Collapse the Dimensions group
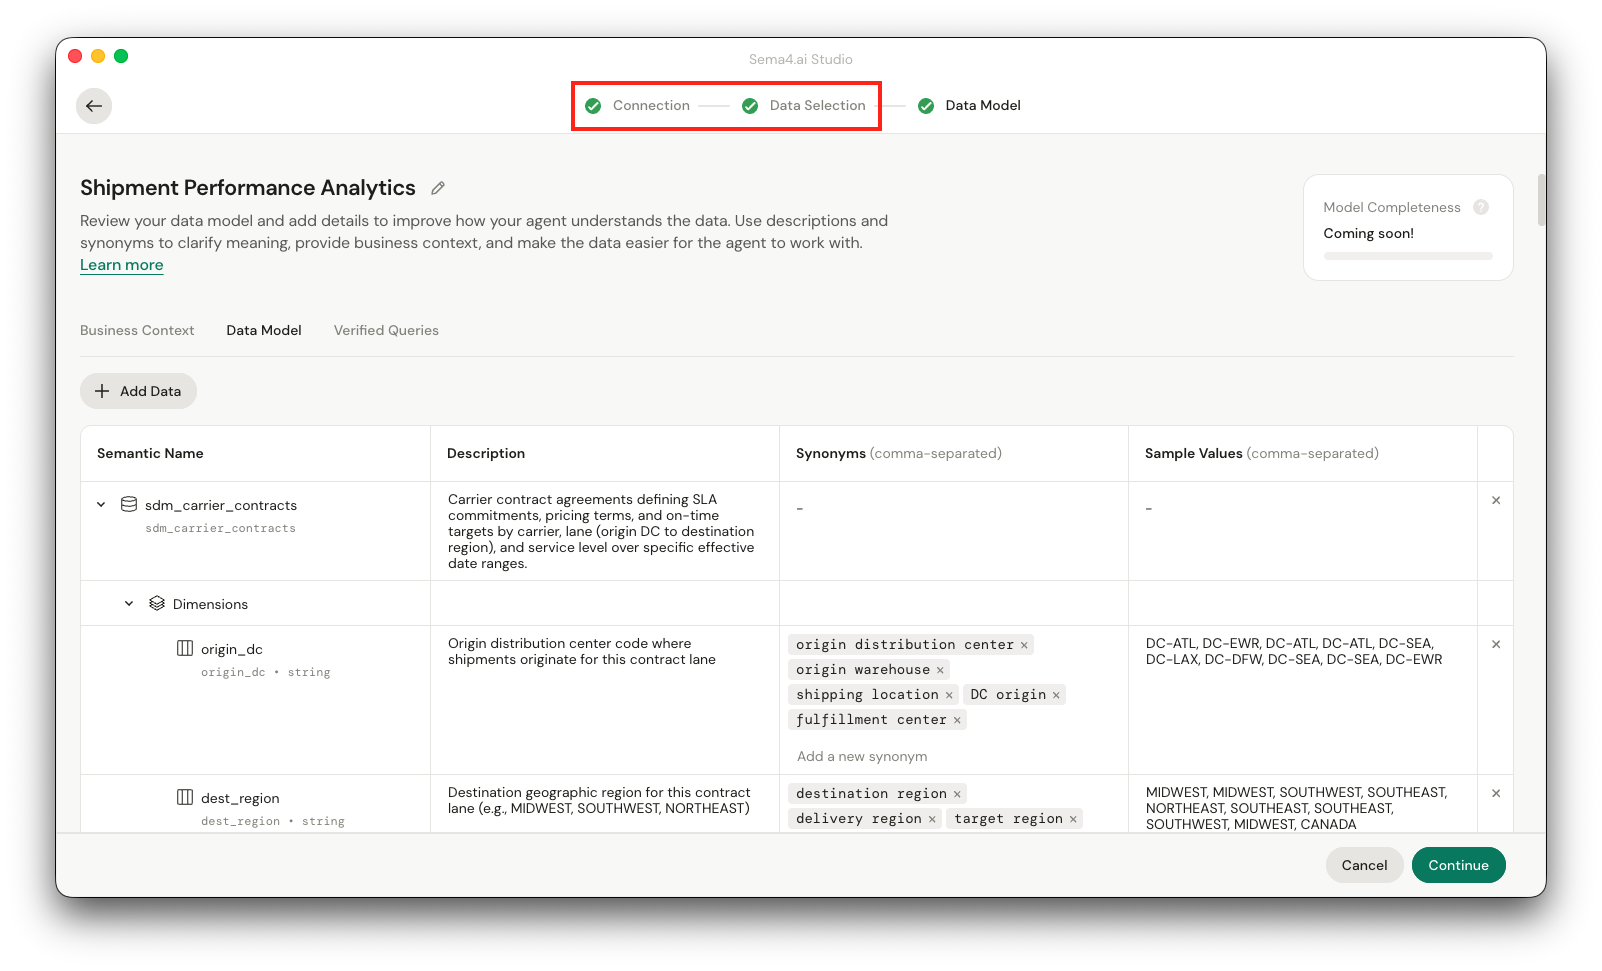1602x971 pixels. [128, 603]
